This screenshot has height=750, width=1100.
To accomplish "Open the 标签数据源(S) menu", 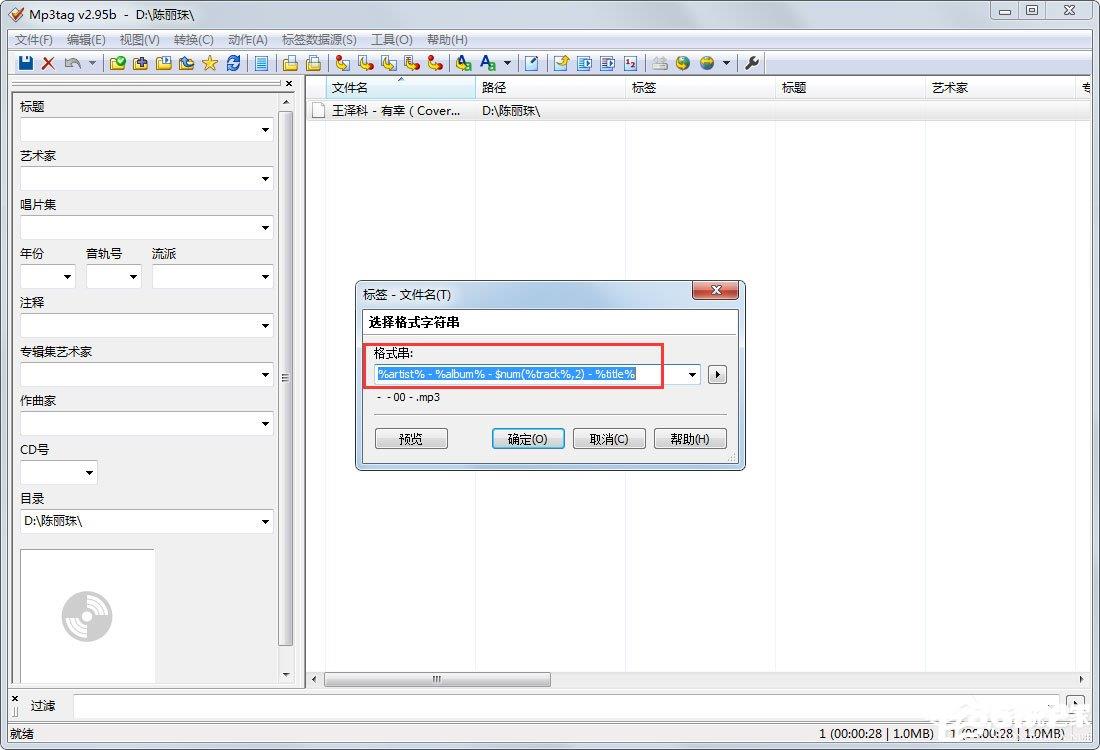I will point(319,40).
